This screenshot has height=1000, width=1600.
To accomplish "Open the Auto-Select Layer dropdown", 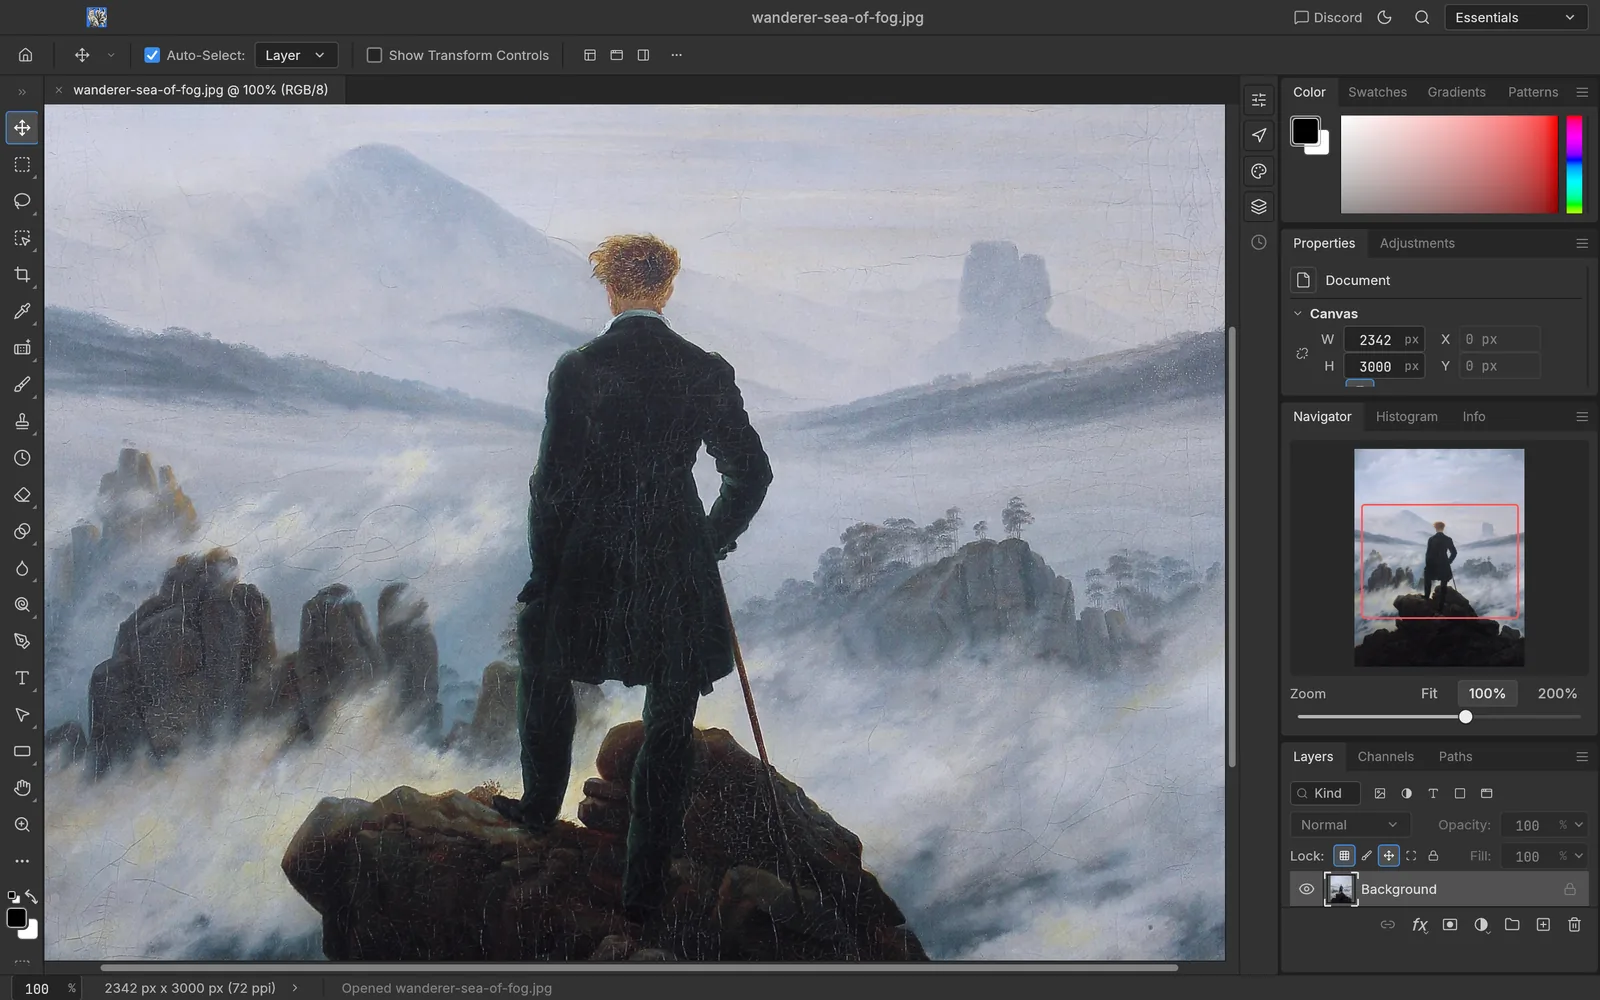I will 296,55.
